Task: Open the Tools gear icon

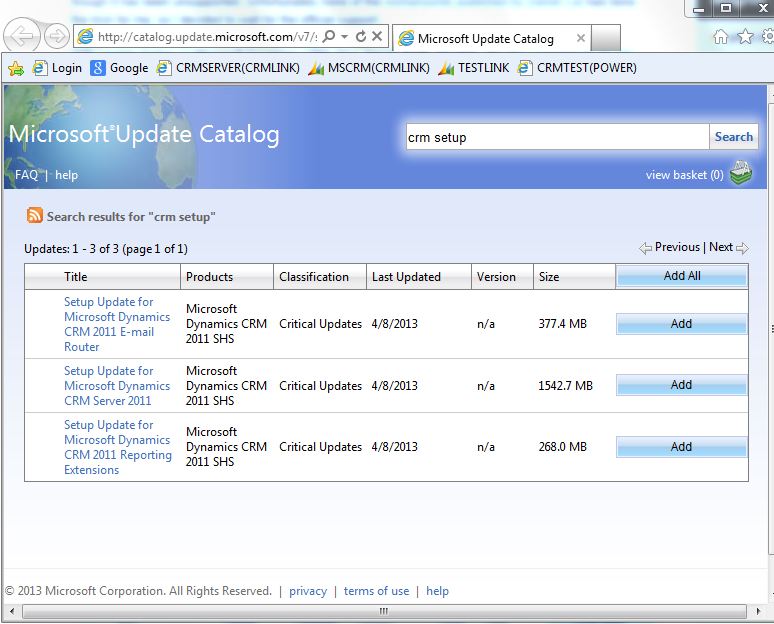Action: [x=768, y=36]
